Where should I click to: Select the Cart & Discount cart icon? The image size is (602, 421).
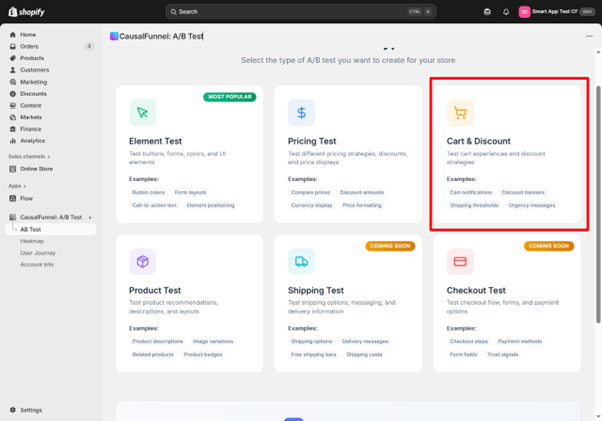tap(460, 112)
